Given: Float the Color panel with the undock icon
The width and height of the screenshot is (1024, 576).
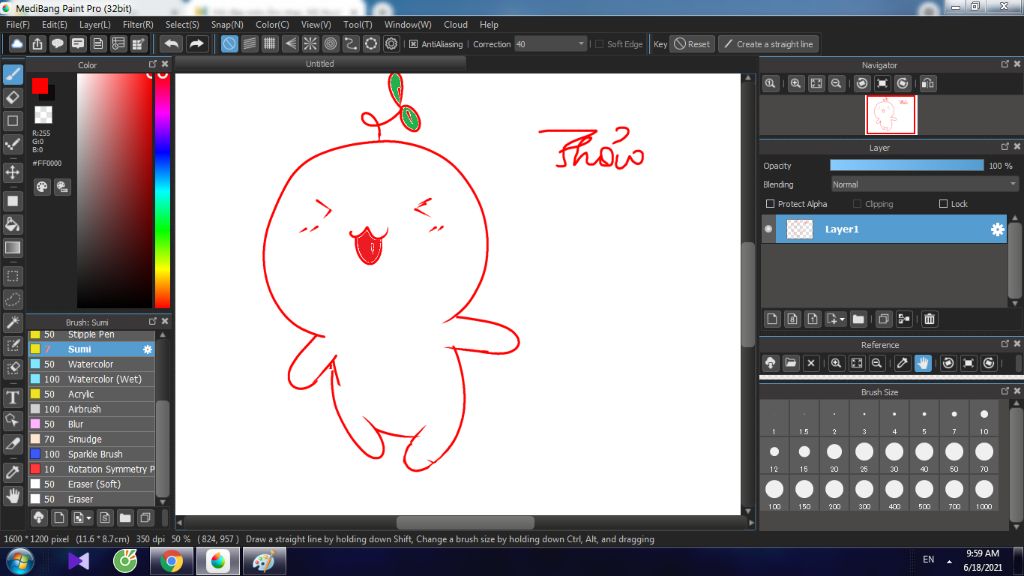Looking at the screenshot, I should coord(152,64).
